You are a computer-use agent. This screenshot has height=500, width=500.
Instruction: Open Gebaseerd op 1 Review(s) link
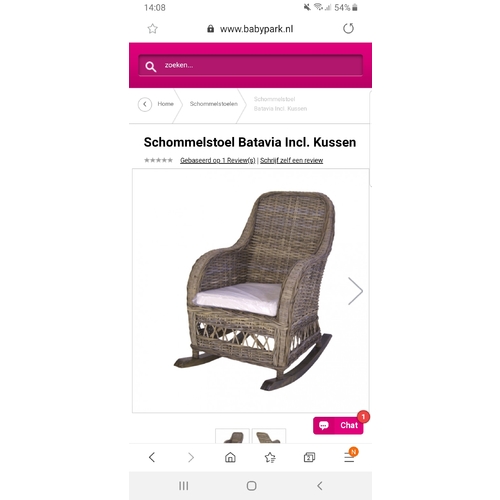click(x=218, y=160)
